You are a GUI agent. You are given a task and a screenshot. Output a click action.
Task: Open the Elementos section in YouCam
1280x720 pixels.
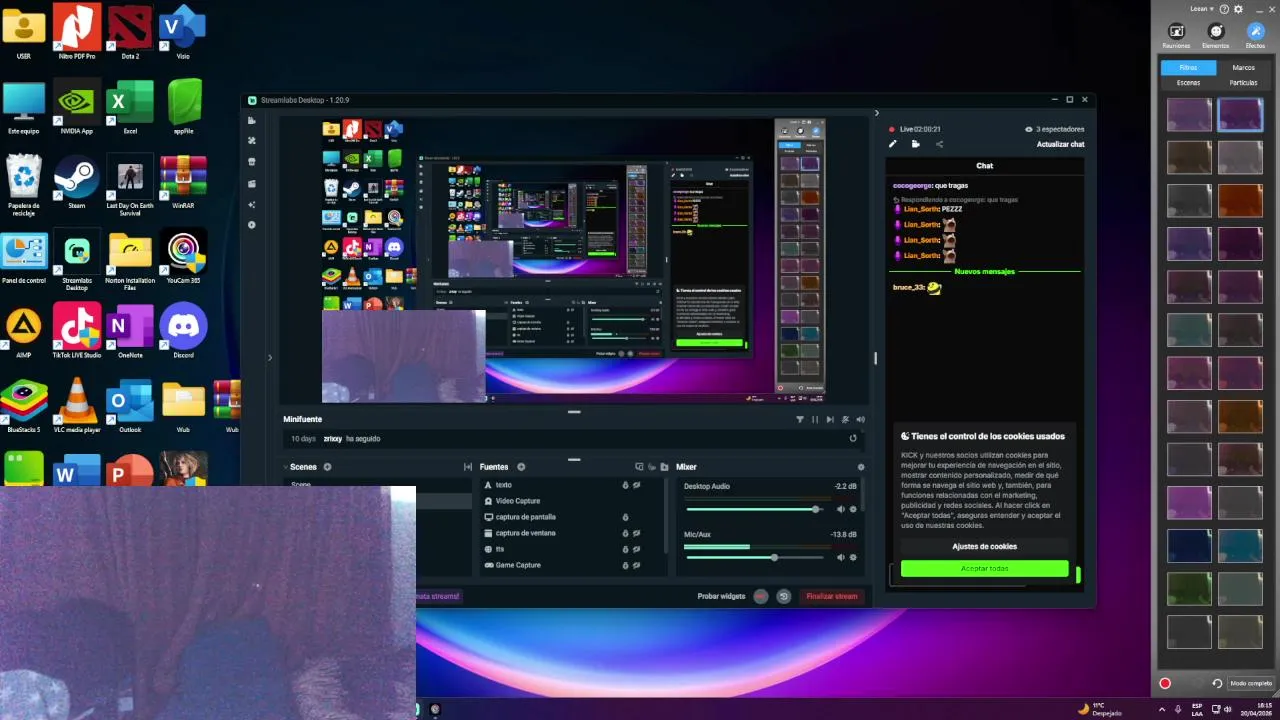(1216, 36)
